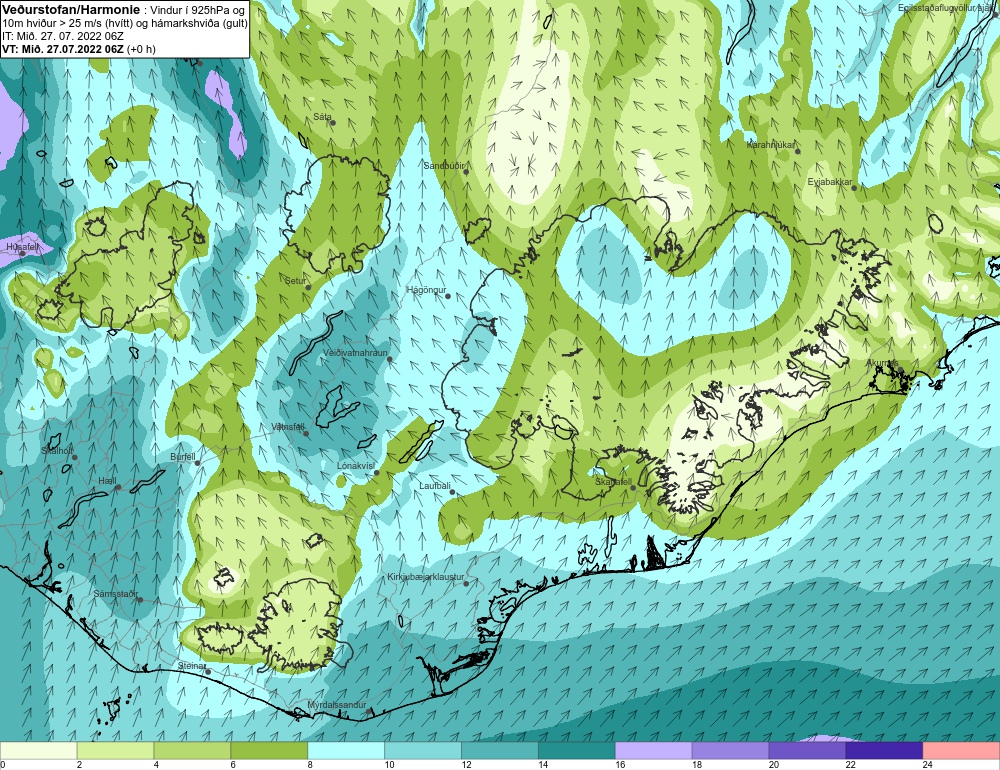
Task: Click the Laufbali label
Action: (x=435, y=486)
